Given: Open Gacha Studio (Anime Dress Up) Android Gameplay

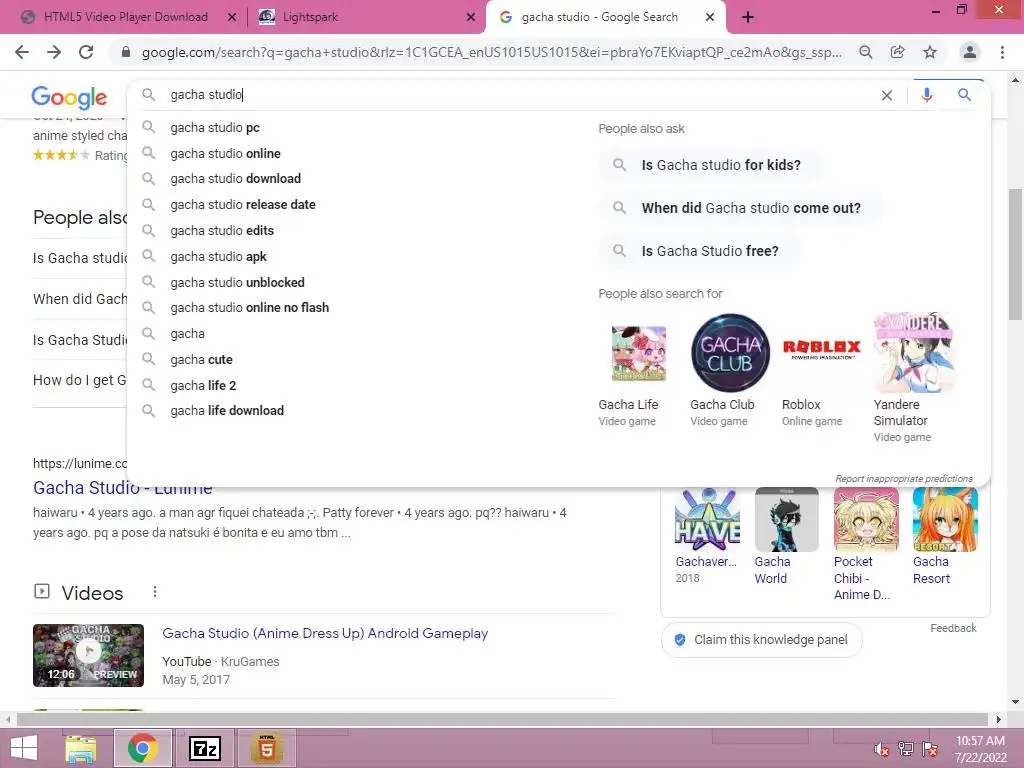Looking at the screenshot, I should 325,633.
